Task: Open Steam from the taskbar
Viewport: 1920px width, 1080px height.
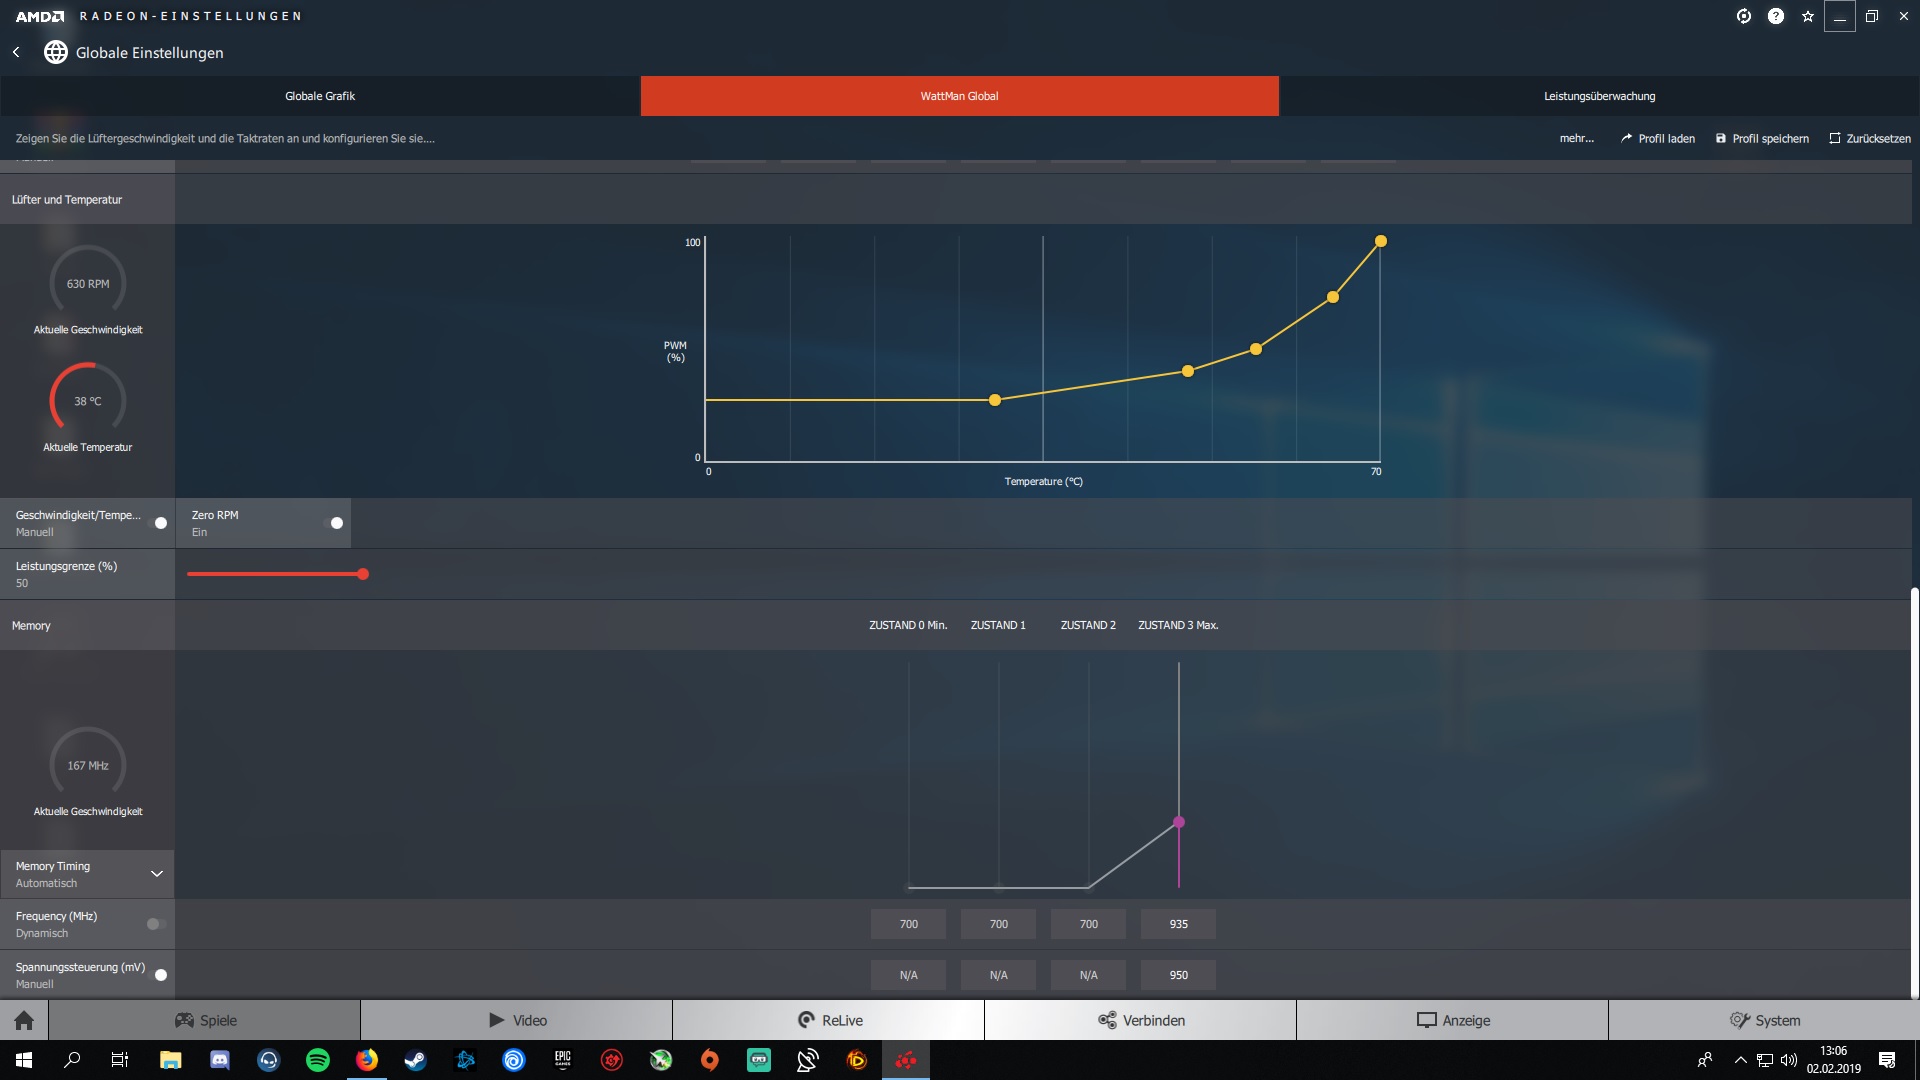Action: pos(415,1060)
